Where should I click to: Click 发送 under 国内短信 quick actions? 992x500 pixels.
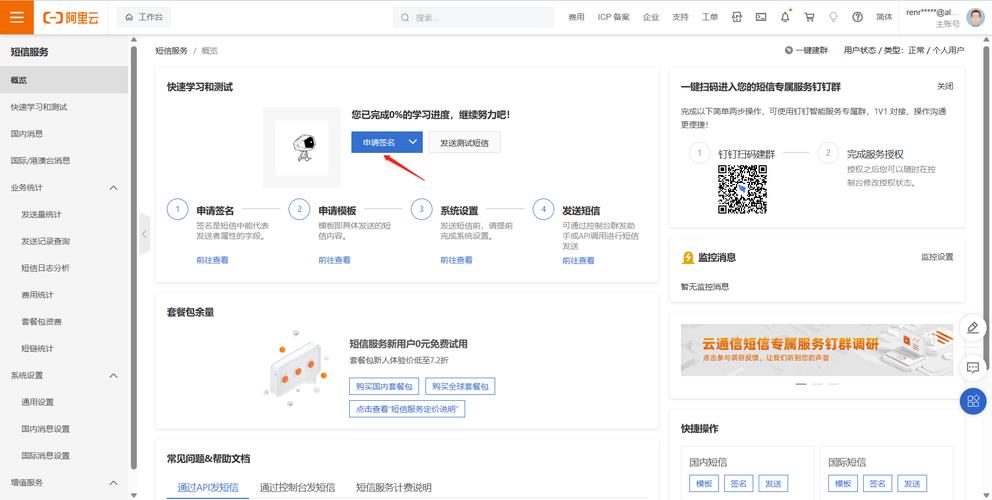coord(773,484)
